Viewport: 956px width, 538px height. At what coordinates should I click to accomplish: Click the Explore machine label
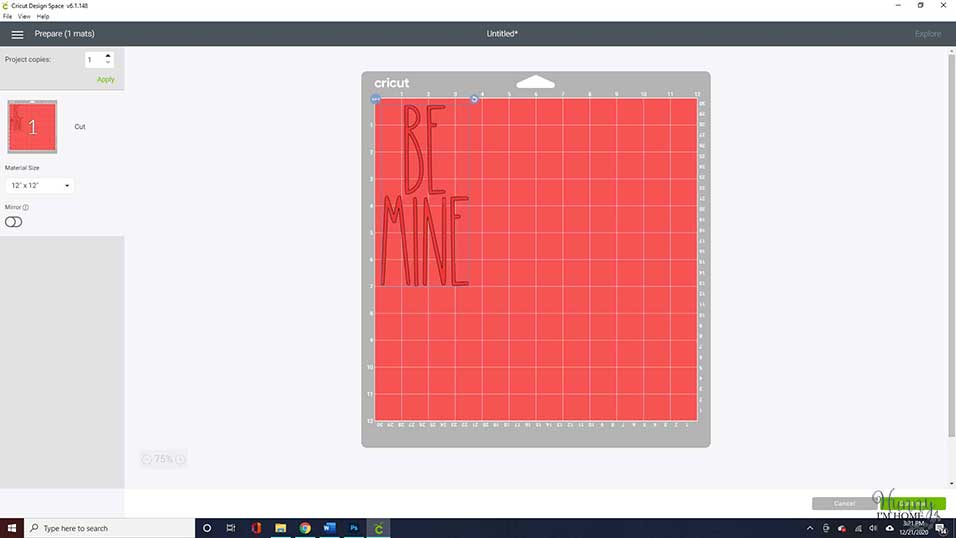(x=927, y=34)
